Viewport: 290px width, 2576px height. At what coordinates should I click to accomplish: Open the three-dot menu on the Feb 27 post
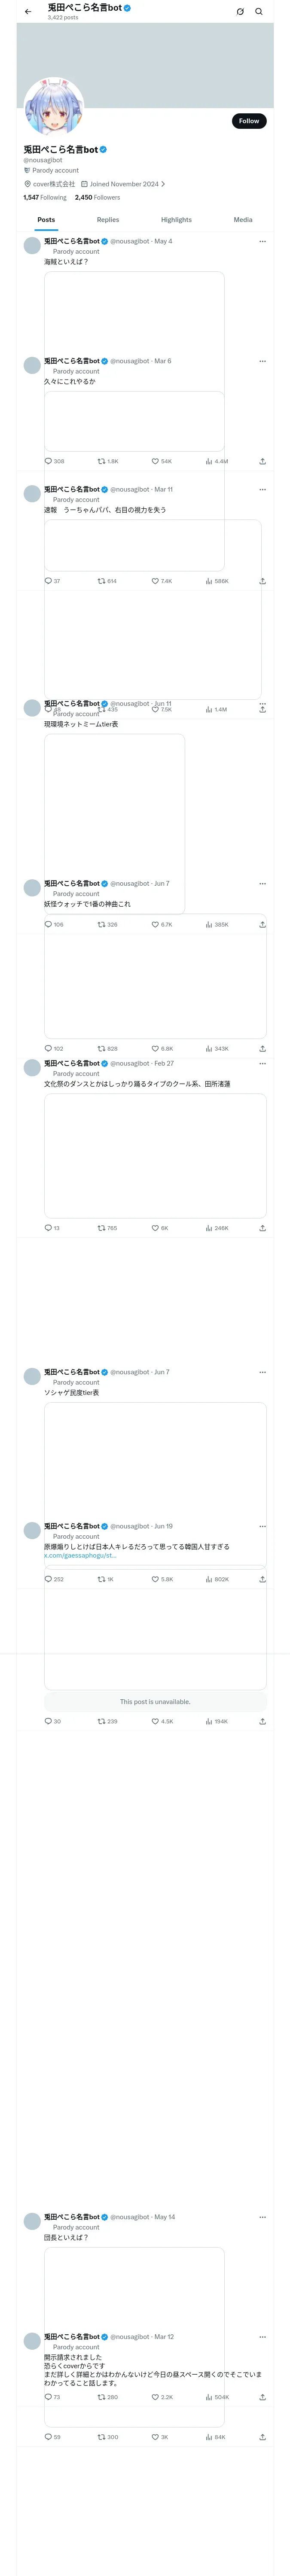pos(262,1064)
